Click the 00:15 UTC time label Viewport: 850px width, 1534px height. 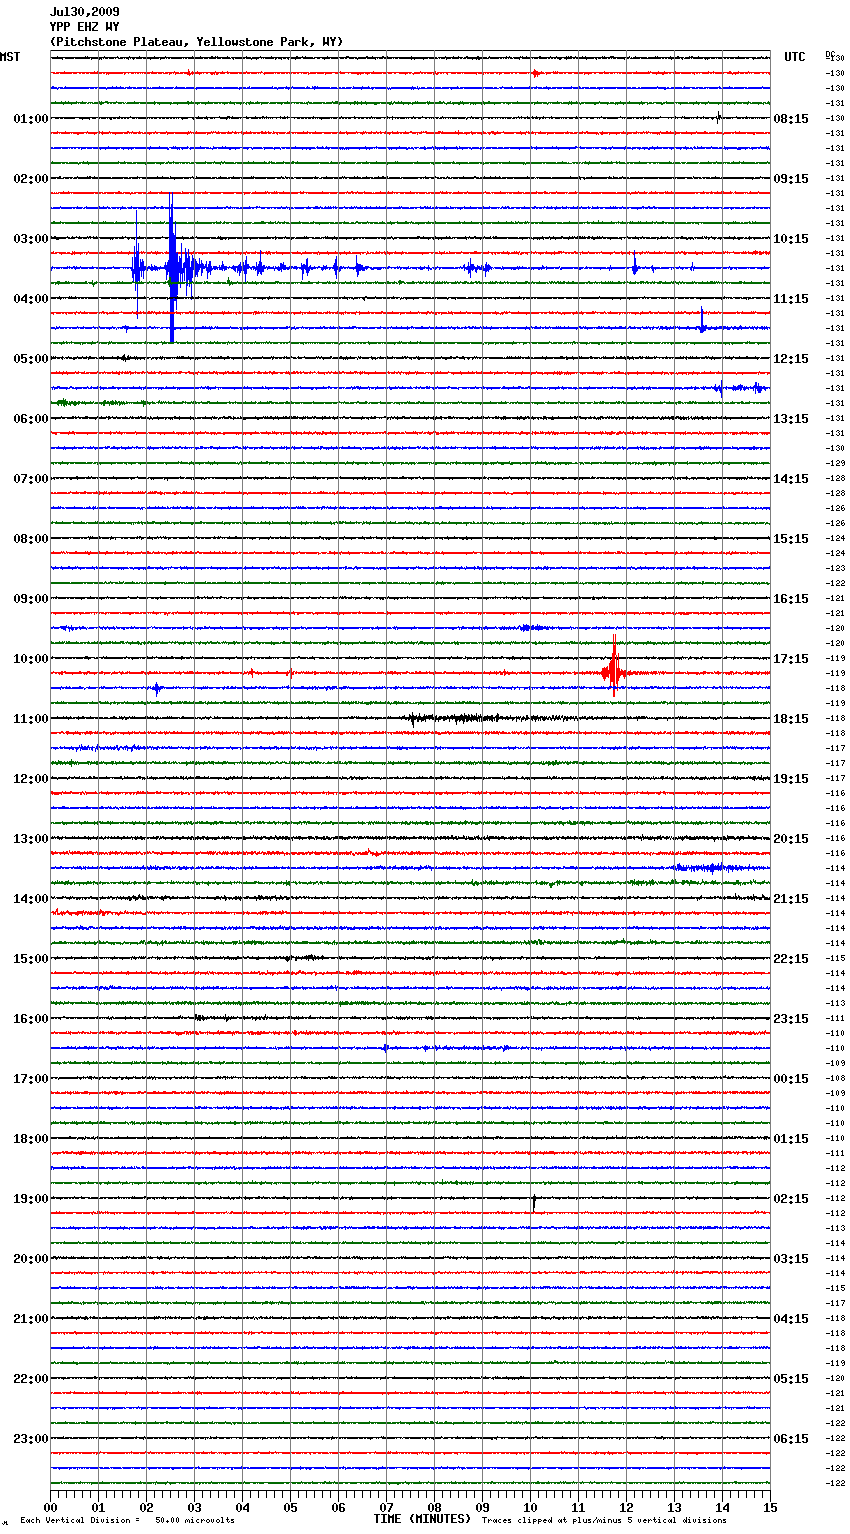(791, 1079)
